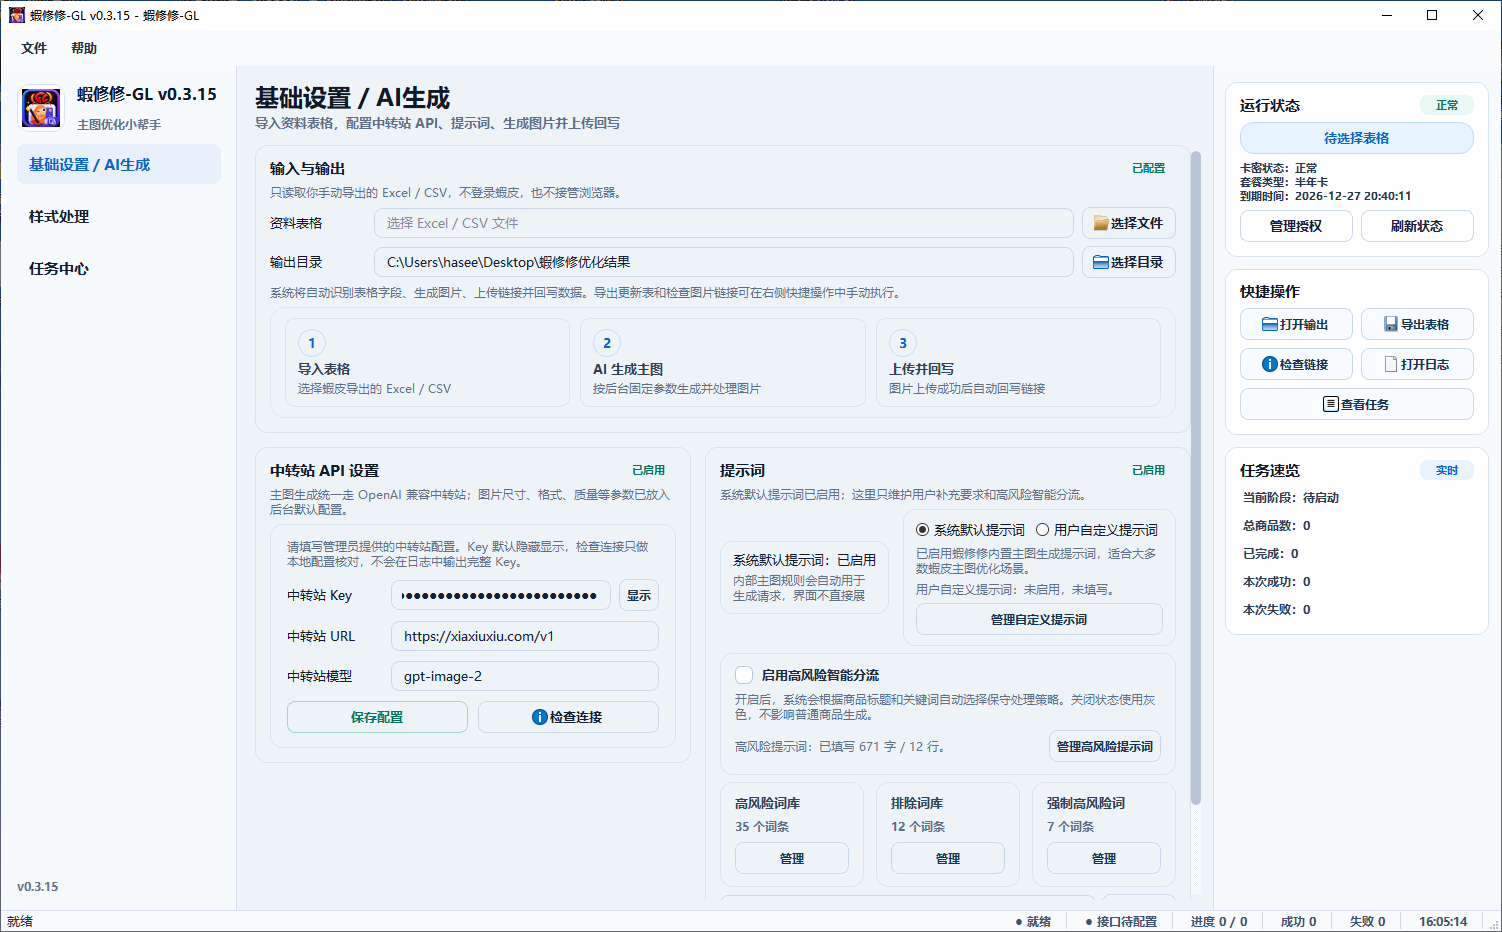Enable the 启用高风险智能分流 checkbox
This screenshot has height=932, width=1502.
point(744,675)
